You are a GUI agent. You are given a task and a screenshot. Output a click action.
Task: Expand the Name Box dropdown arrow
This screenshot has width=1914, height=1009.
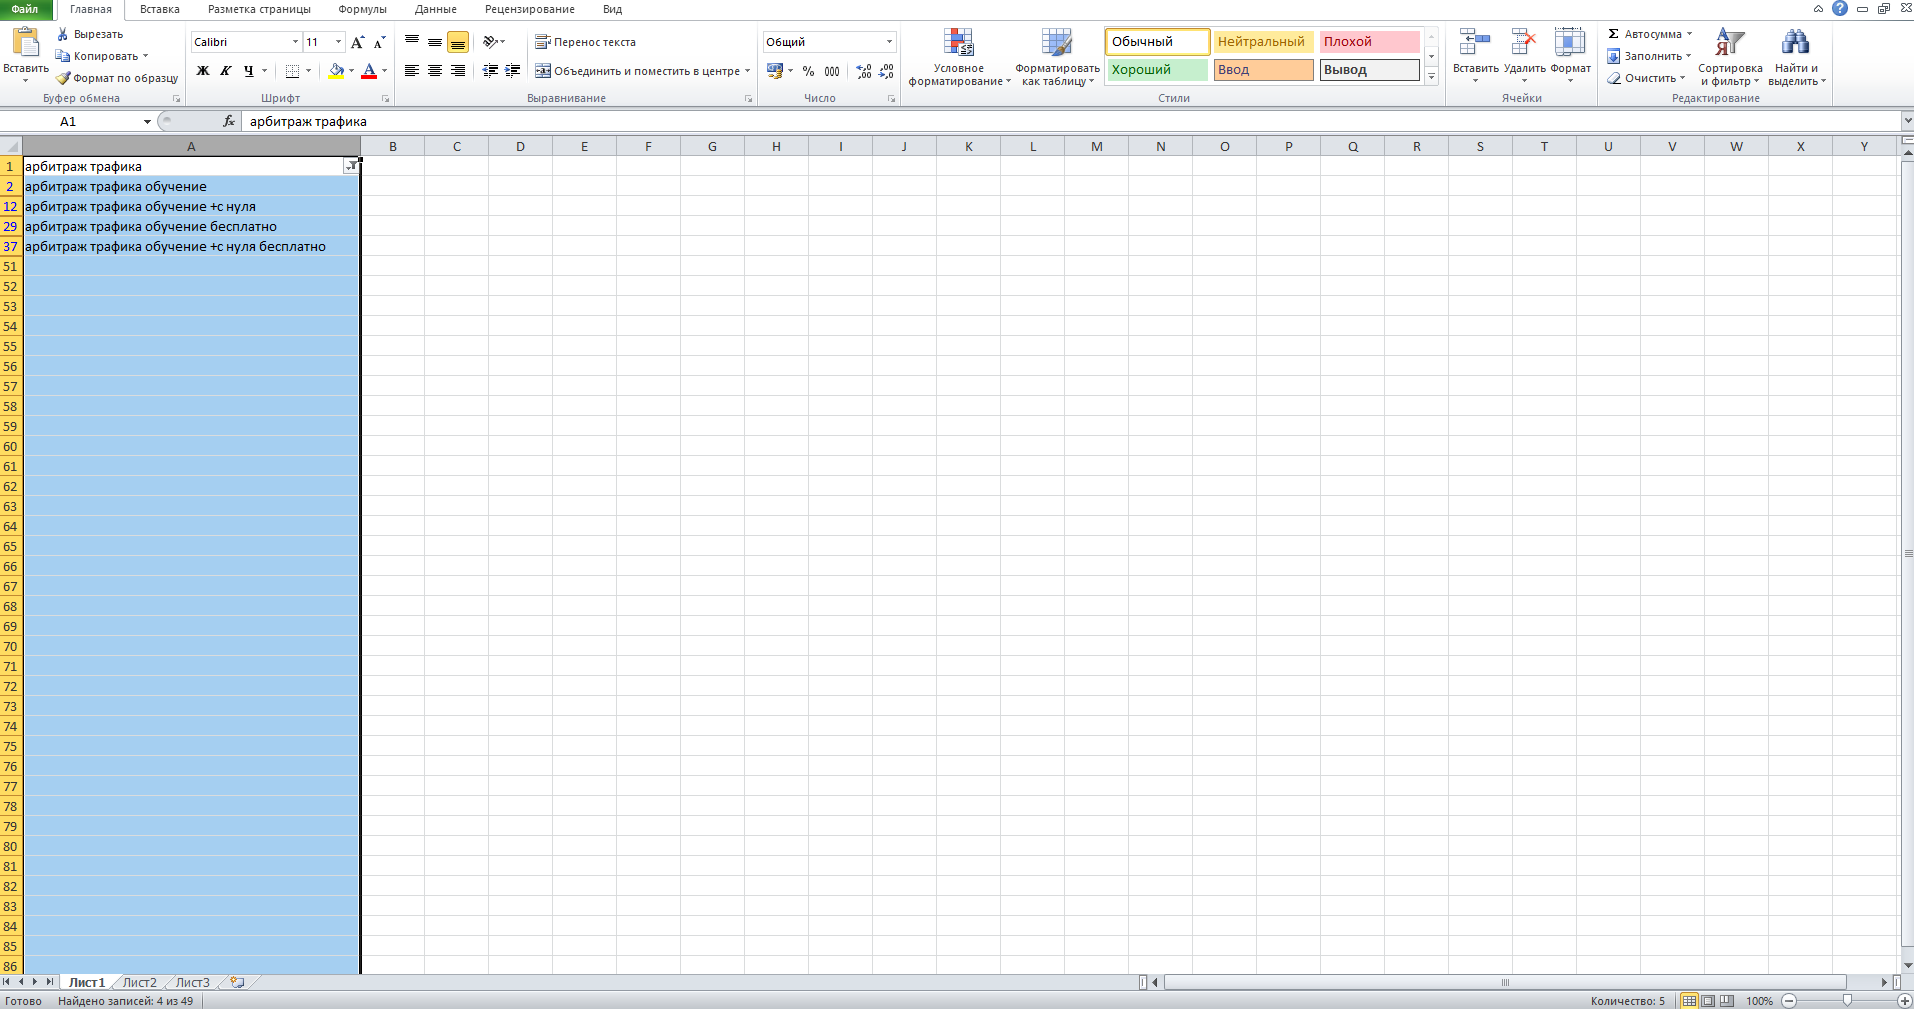click(x=147, y=121)
